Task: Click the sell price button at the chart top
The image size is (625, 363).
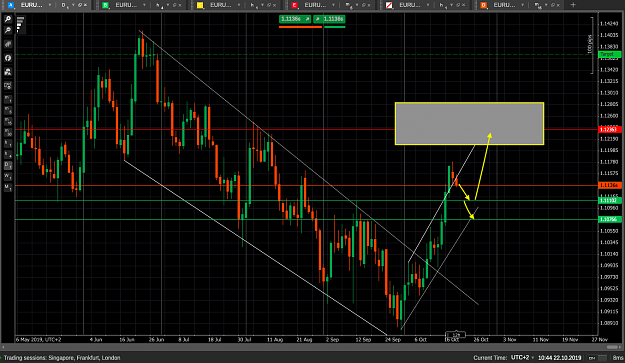Action: tap(295, 19)
